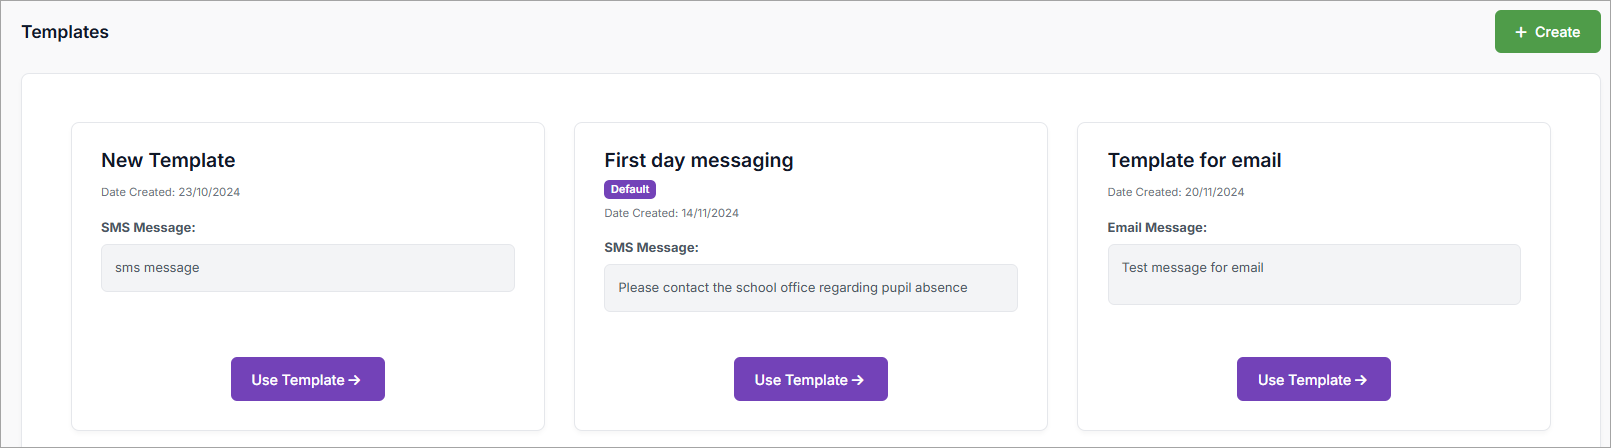Viewport: 1611px width, 448px height.
Task: Click the green Create button
Action: point(1547,32)
